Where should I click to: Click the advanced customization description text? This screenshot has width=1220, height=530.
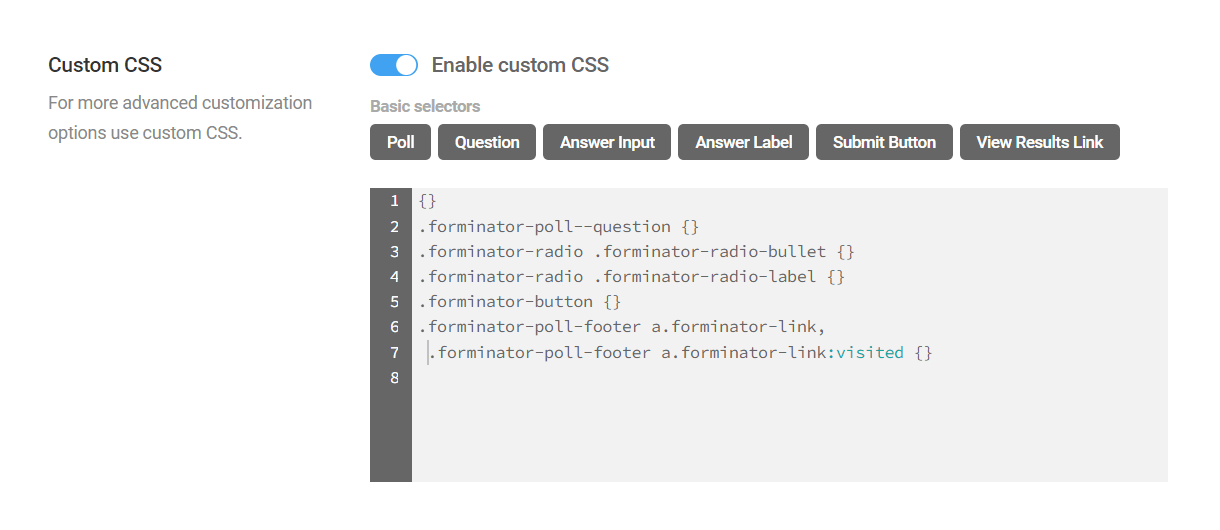coord(180,117)
